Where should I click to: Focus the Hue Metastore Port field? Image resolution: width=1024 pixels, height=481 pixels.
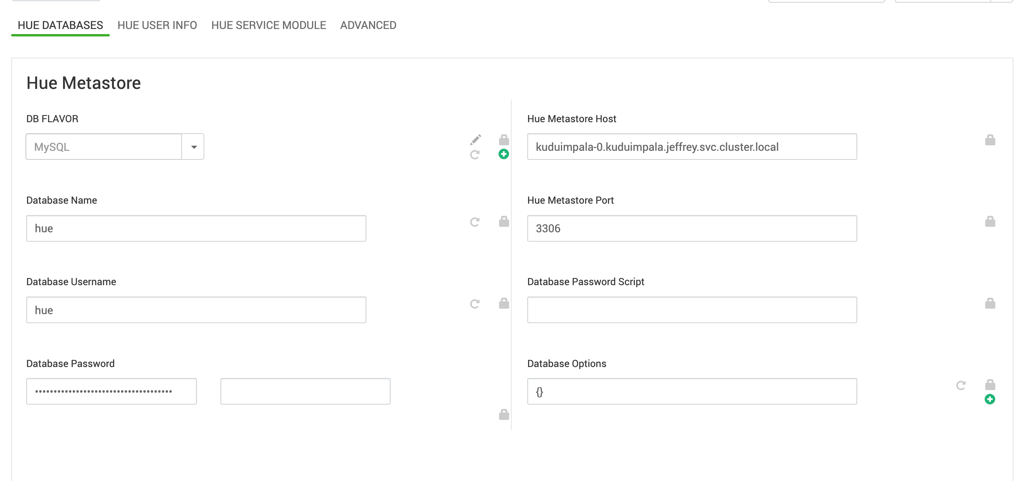692,228
